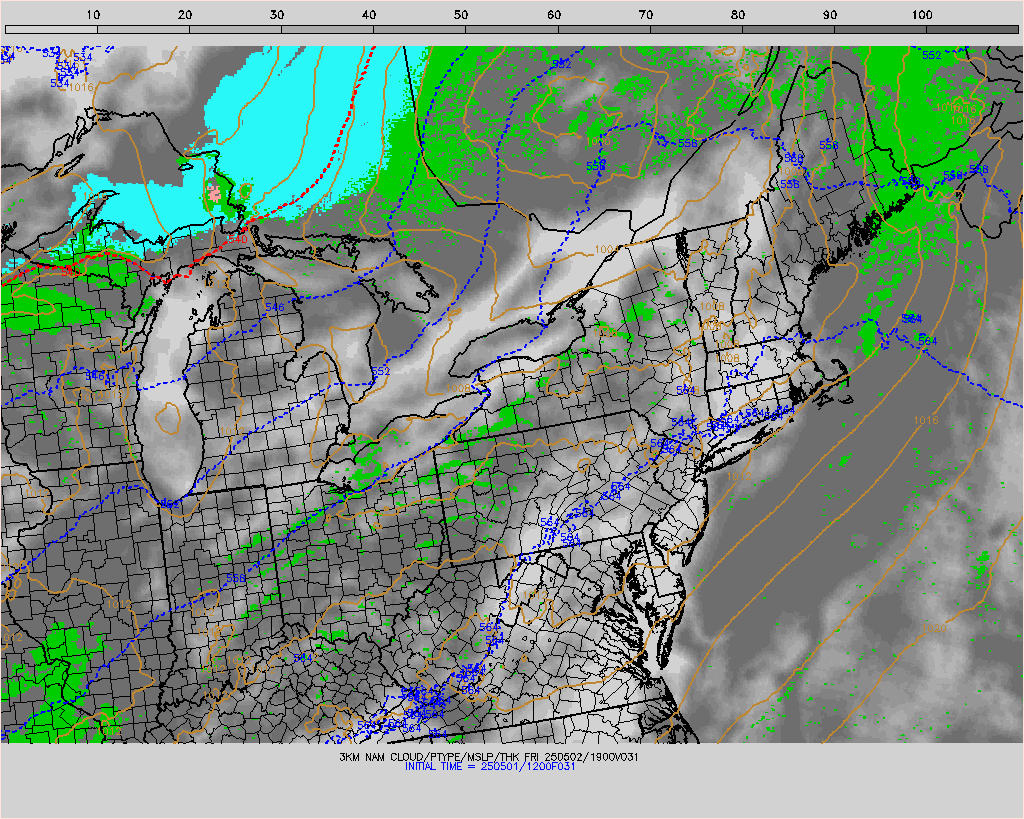Click the title '3KM NAM CLOUD/PTYPE/MSLP/THK FRI 250502/1900V031'
The height and width of the screenshot is (819, 1024).
click(x=489, y=757)
